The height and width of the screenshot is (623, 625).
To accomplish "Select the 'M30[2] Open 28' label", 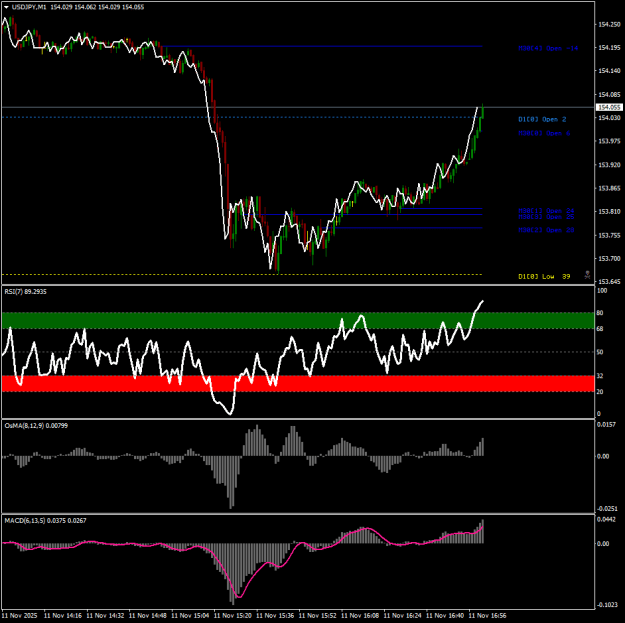I will 546,230.
